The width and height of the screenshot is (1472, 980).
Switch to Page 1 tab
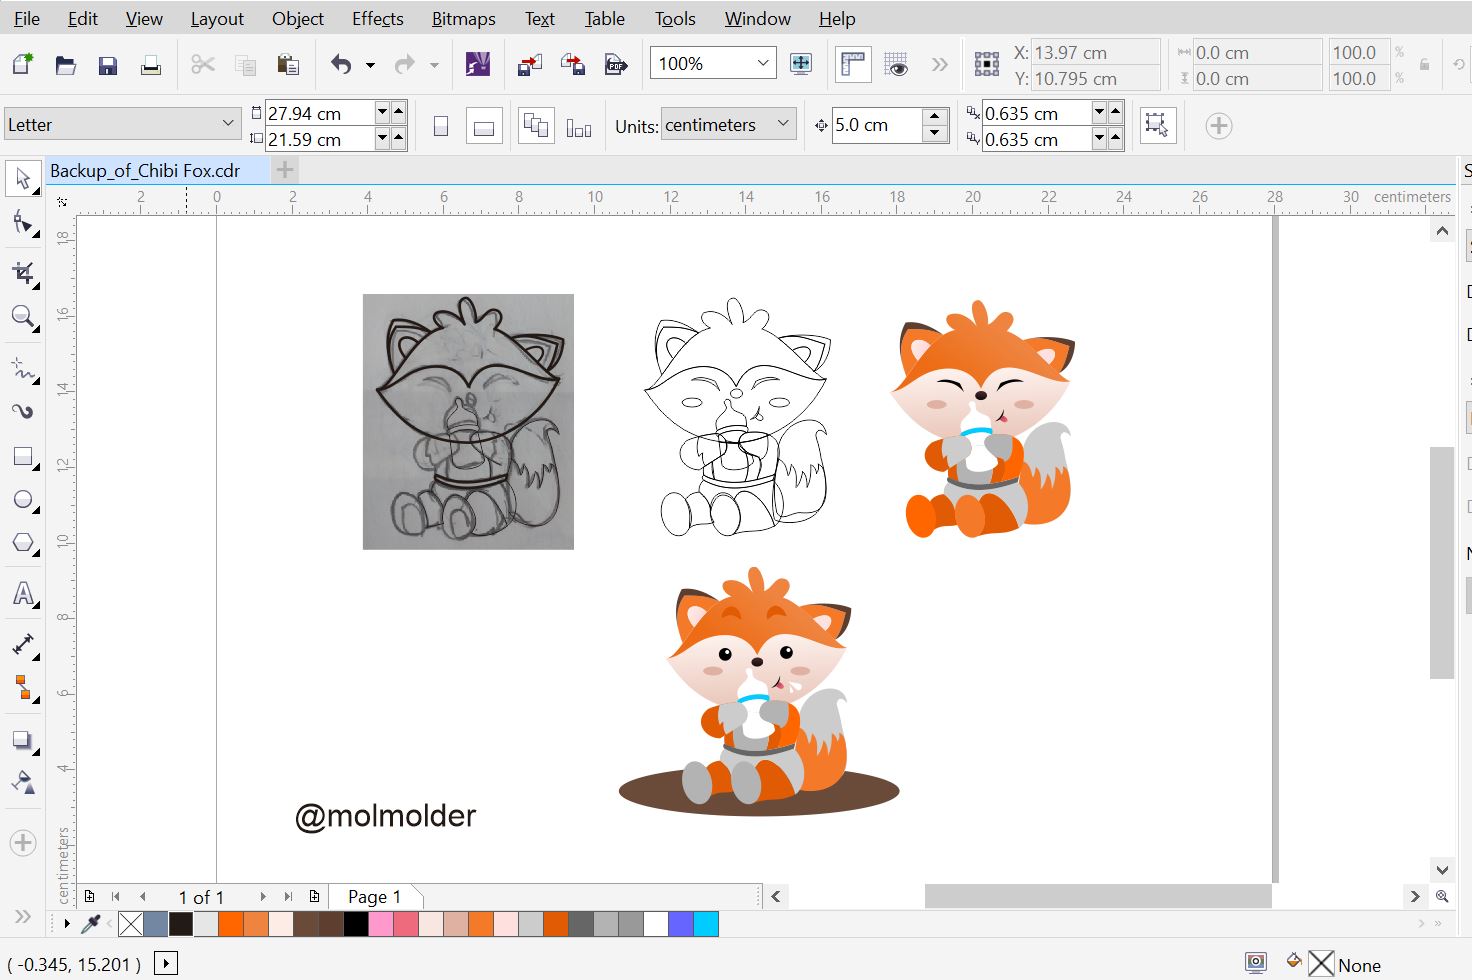pos(374,897)
